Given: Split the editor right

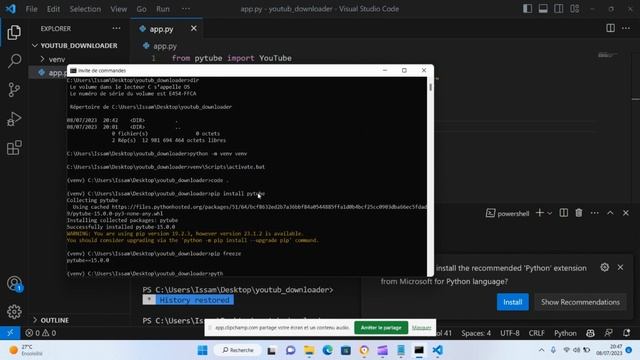Looking at the screenshot, I should [610, 28].
